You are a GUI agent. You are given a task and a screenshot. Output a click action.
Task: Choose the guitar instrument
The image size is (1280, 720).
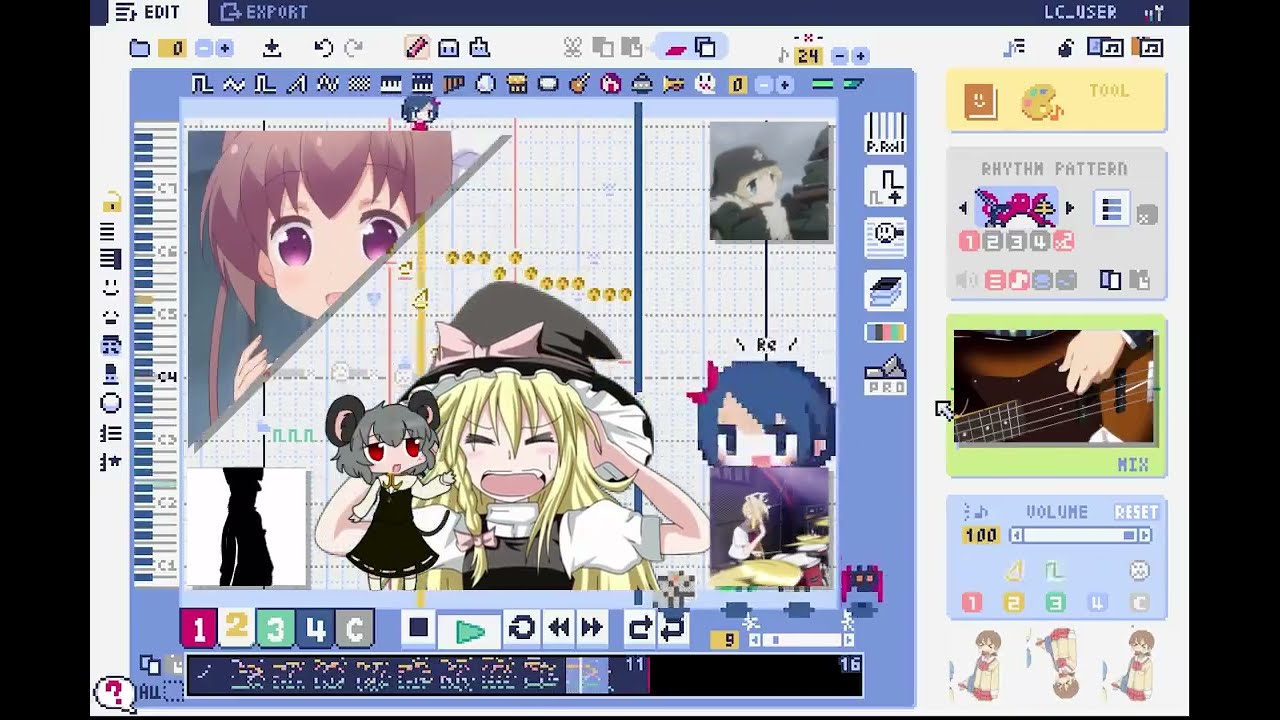pos(579,85)
